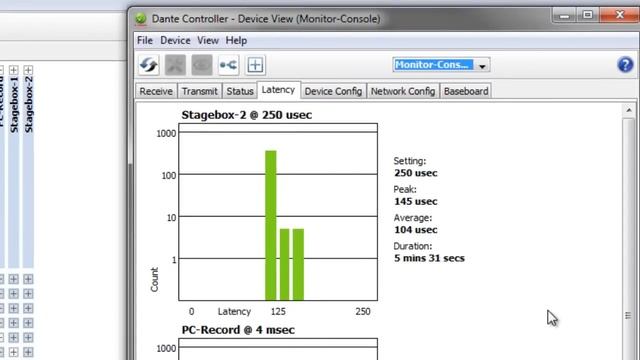Switch to the Status tab
This screenshot has height=360, width=640.
coord(240,91)
